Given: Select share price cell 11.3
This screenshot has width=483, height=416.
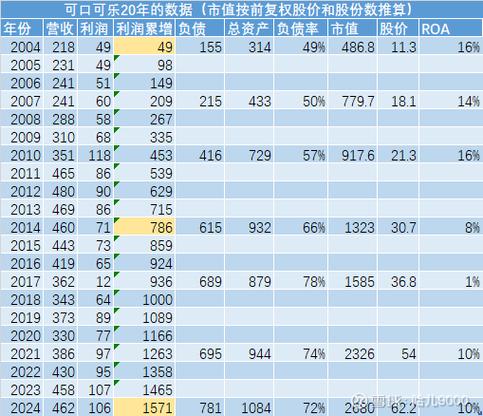Looking at the screenshot, I should click(398, 46).
